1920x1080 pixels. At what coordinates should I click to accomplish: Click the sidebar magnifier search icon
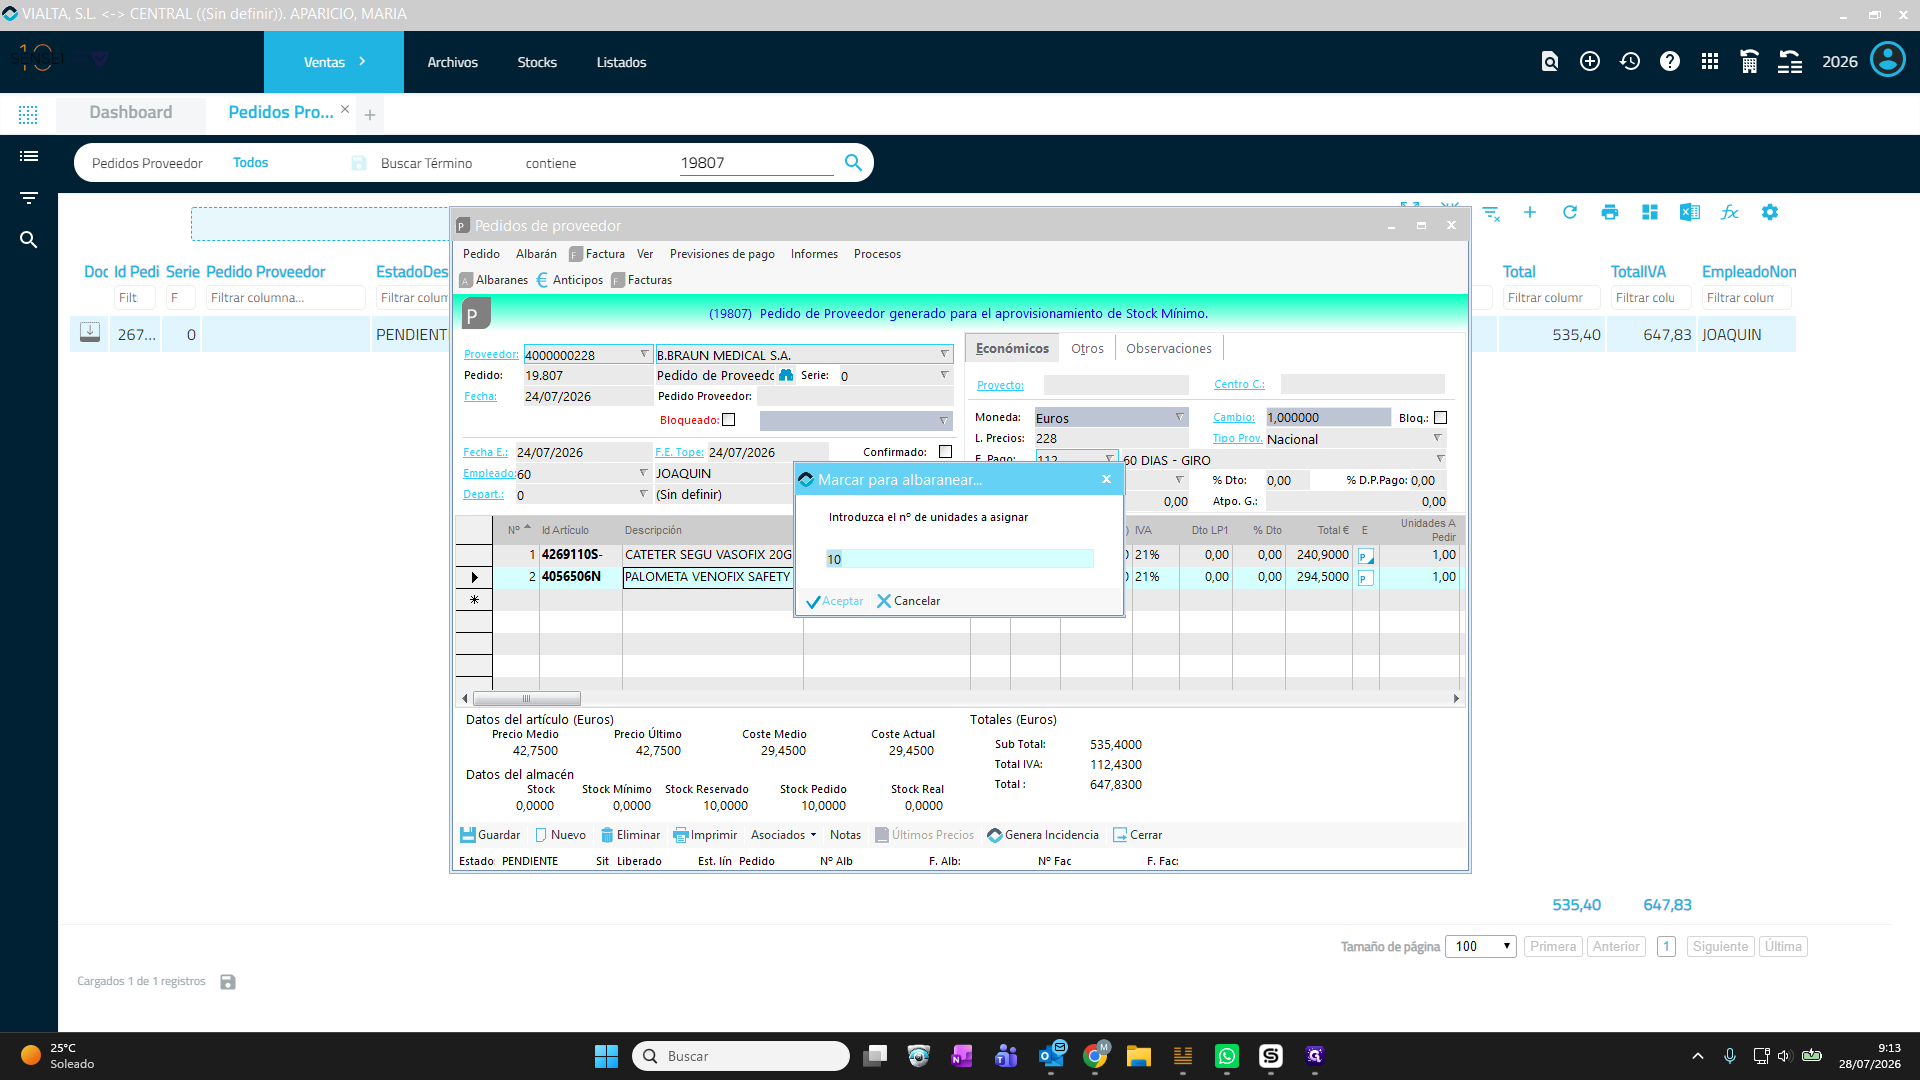pos(29,240)
